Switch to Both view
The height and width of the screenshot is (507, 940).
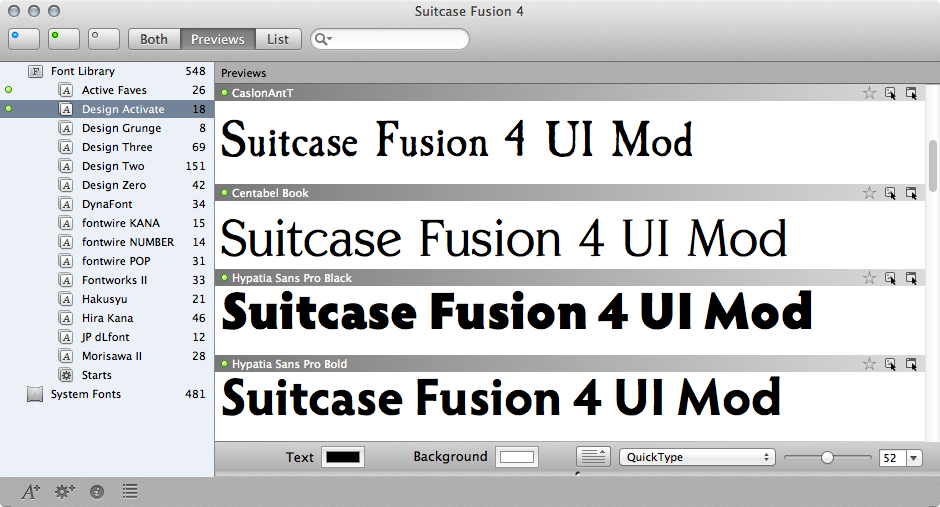[154, 39]
